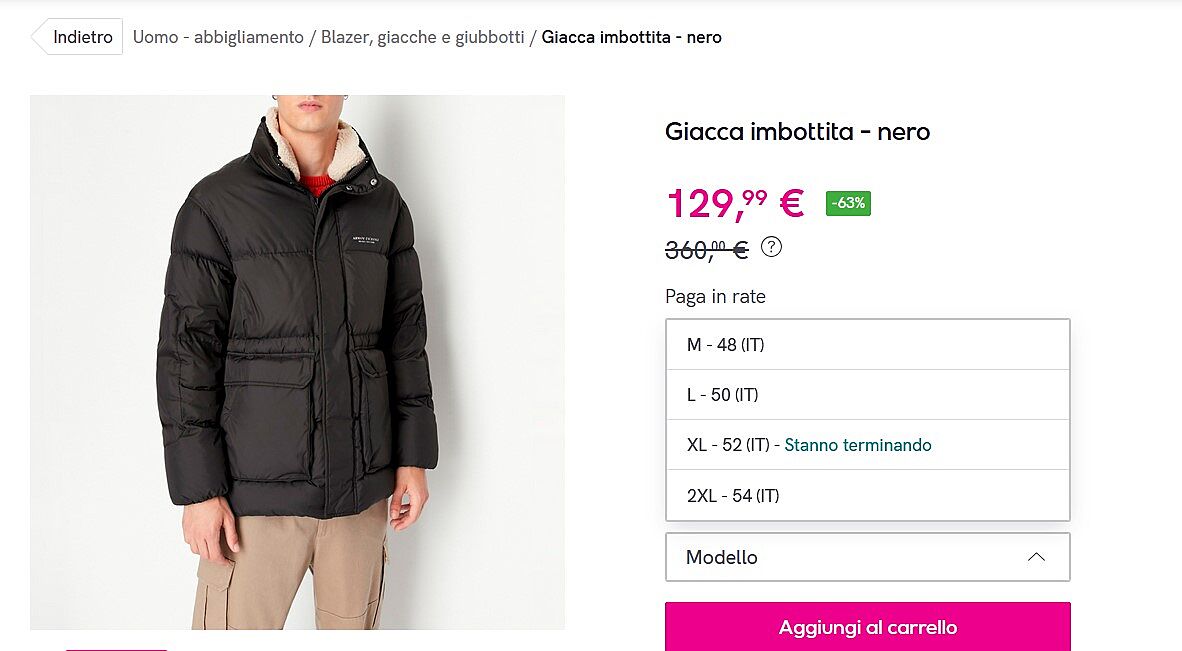1182x651 pixels.
Task: Click the crossed-out 360,00 € price
Action: click(706, 248)
